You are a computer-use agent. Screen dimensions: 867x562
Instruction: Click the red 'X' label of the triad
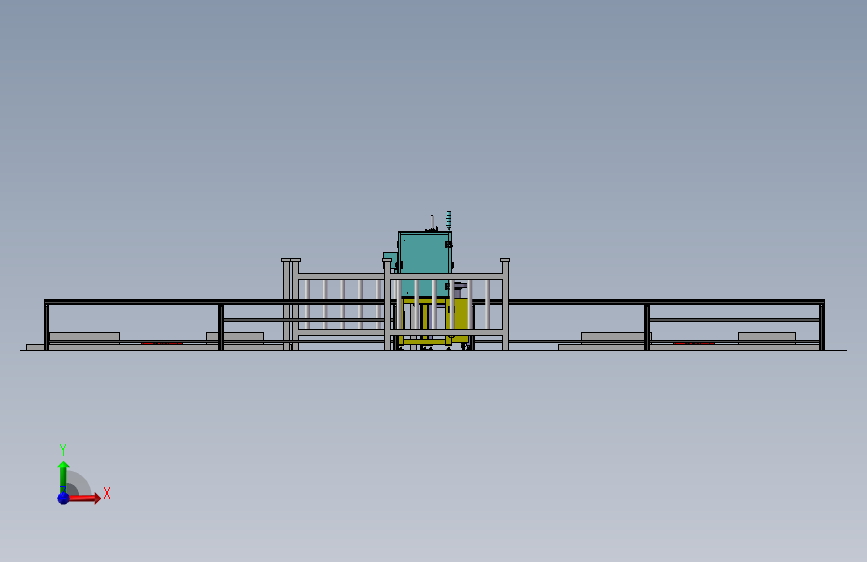tap(107, 493)
